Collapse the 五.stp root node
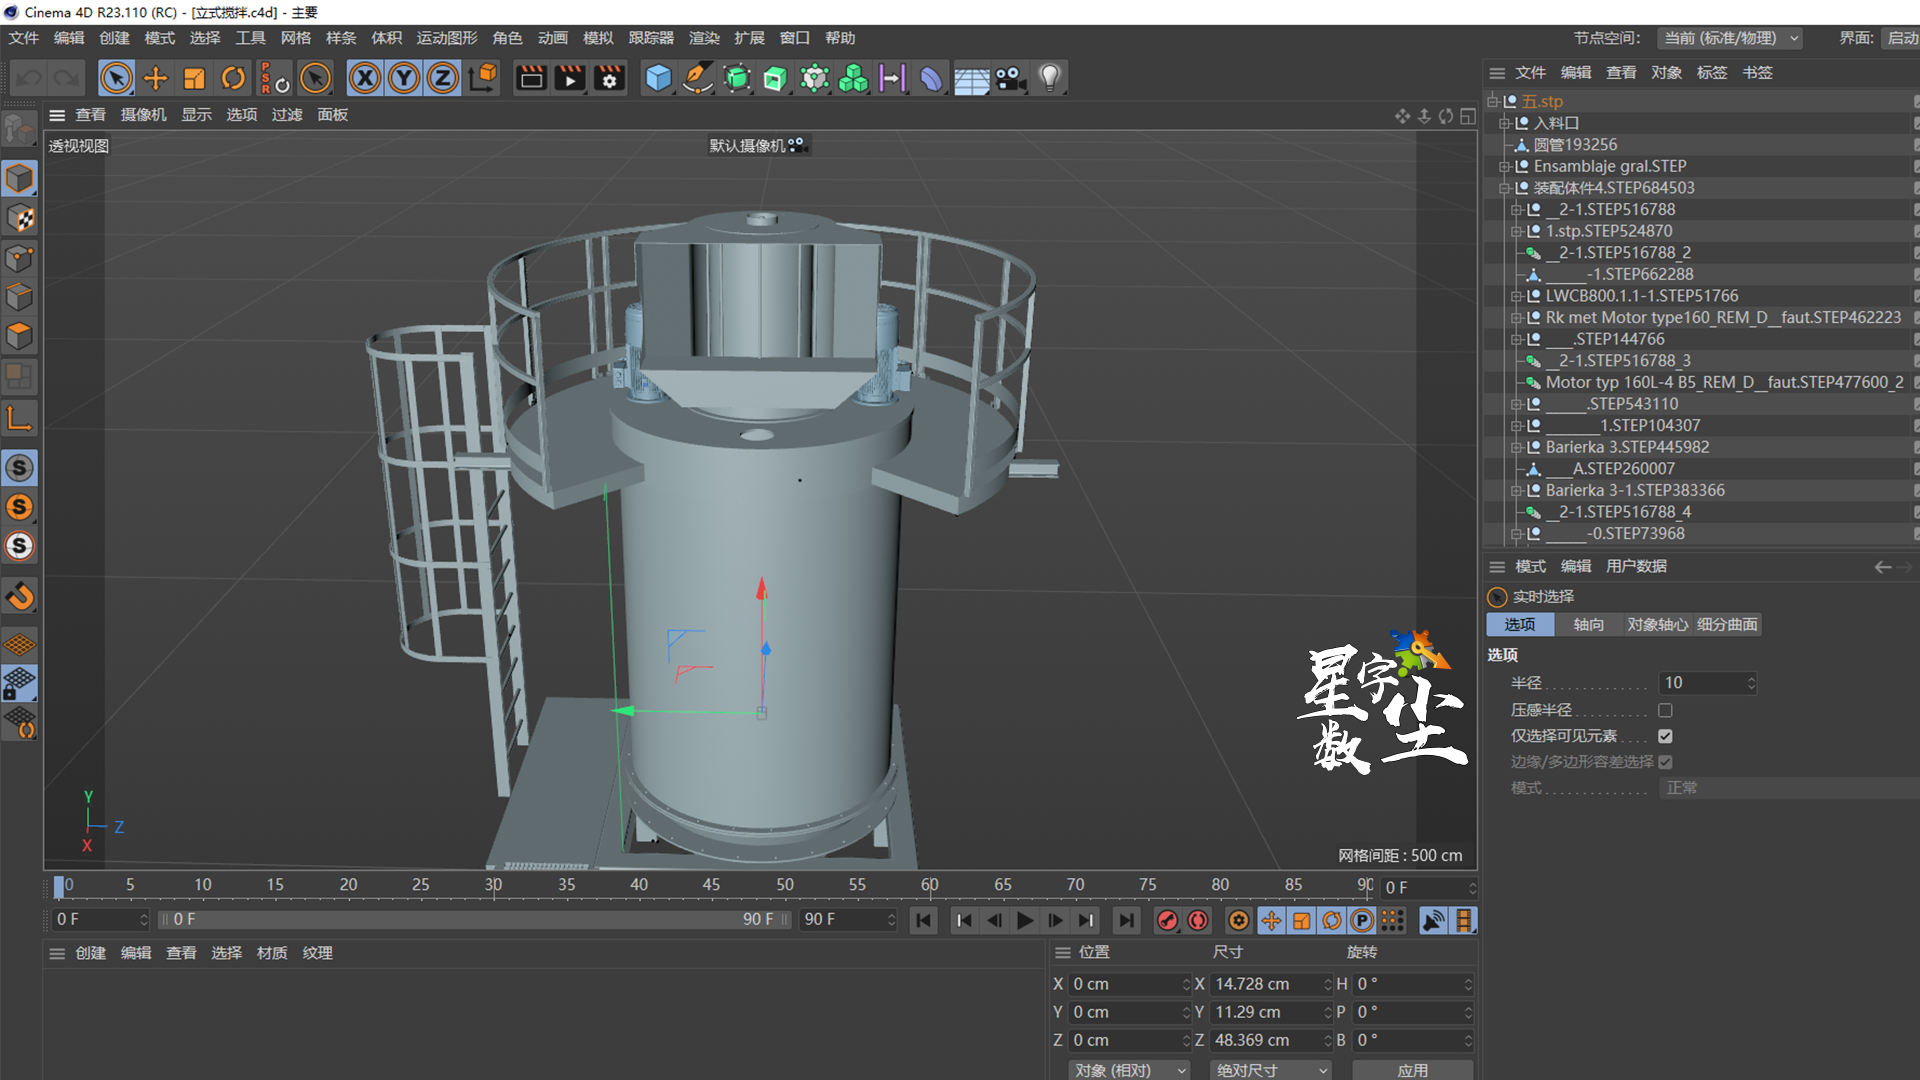 coord(1492,101)
